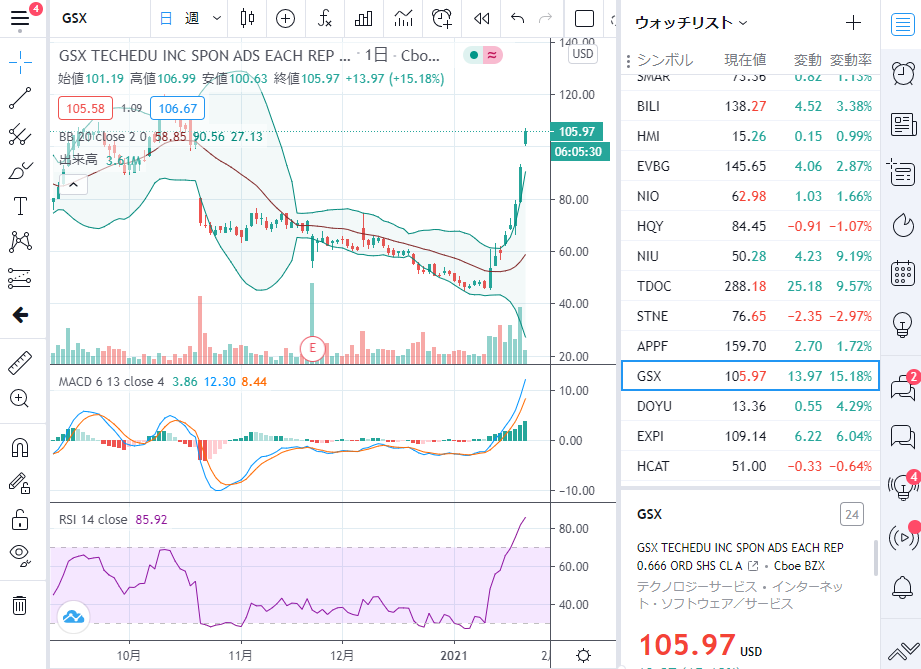Sort by シンボル column header
This screenshot has height=669, width=921.
(665, 60)
